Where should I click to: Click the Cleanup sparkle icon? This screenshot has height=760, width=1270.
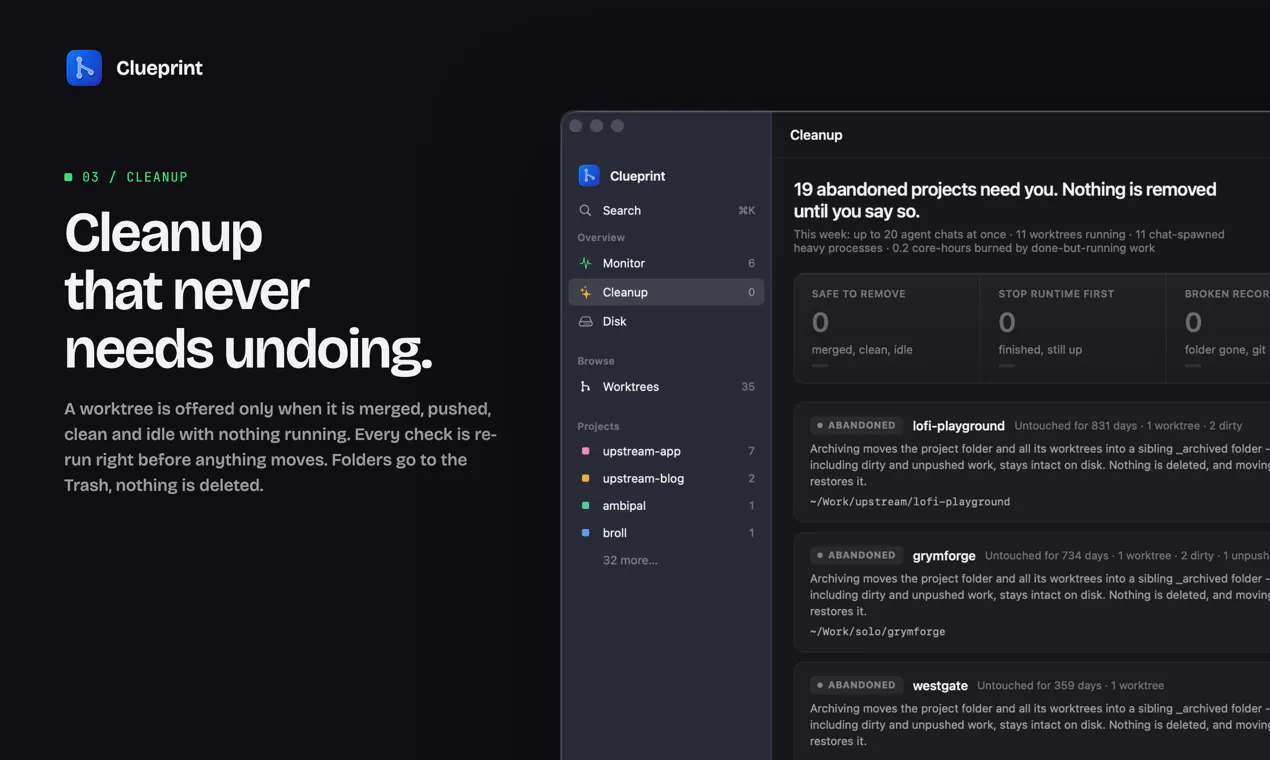(x=586, y=292)
